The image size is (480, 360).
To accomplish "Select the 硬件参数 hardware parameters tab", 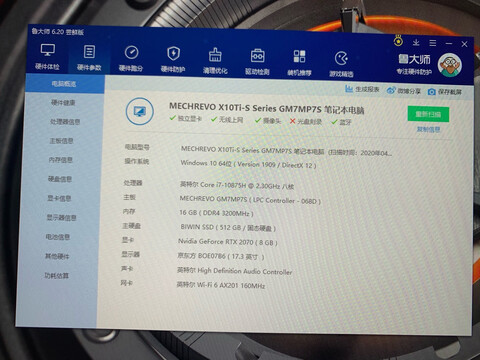I will pos(89,58).
